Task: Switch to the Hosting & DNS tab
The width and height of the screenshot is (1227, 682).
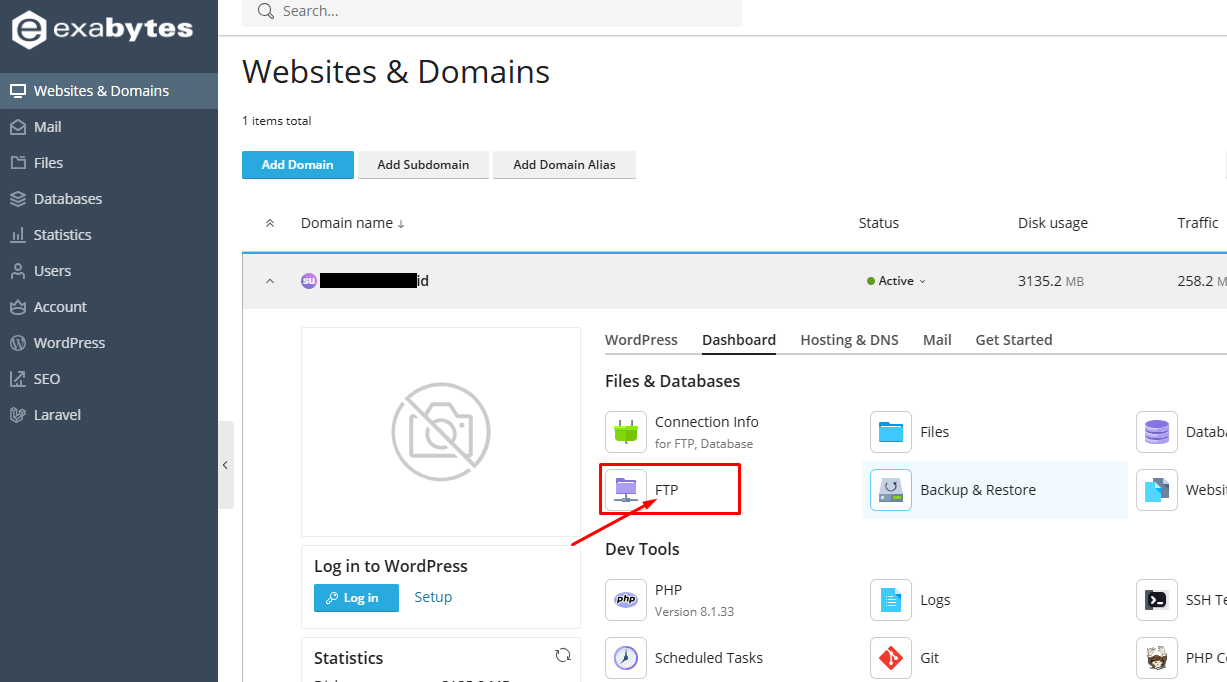Action: pyautogui.click(x=849, y=340)
